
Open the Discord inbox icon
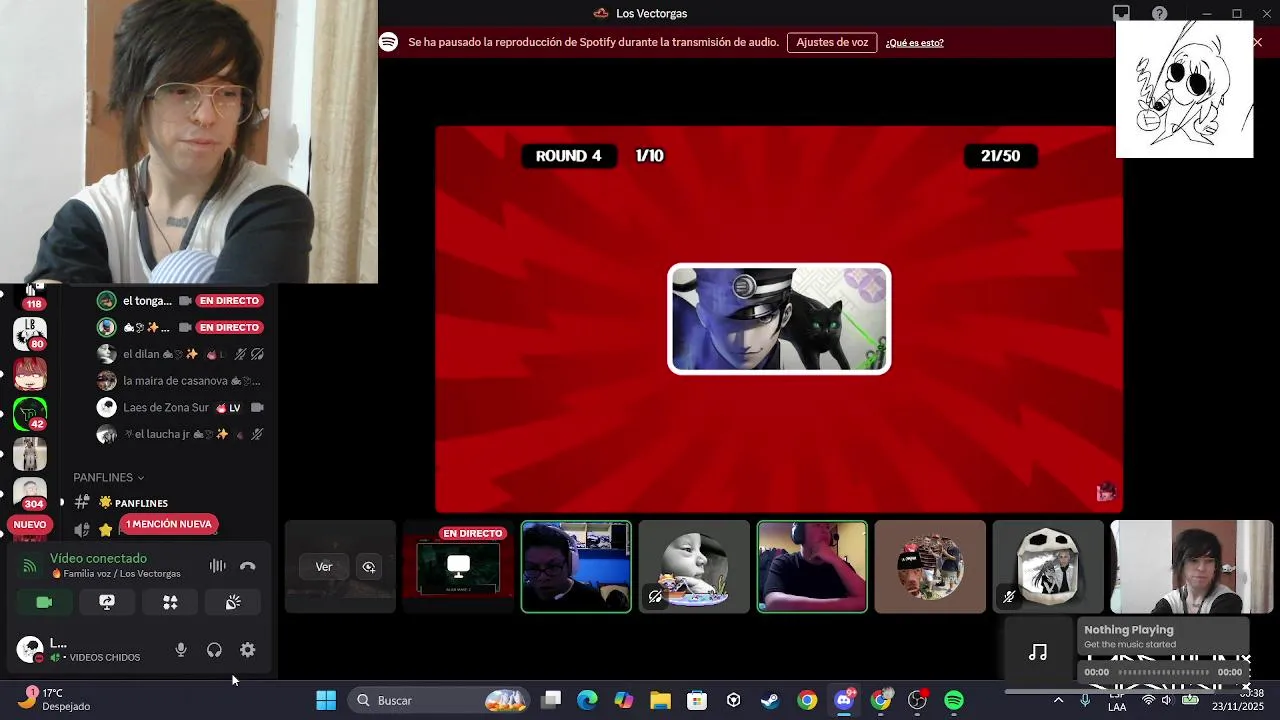pyautogui.click(x=1121, y=13)
